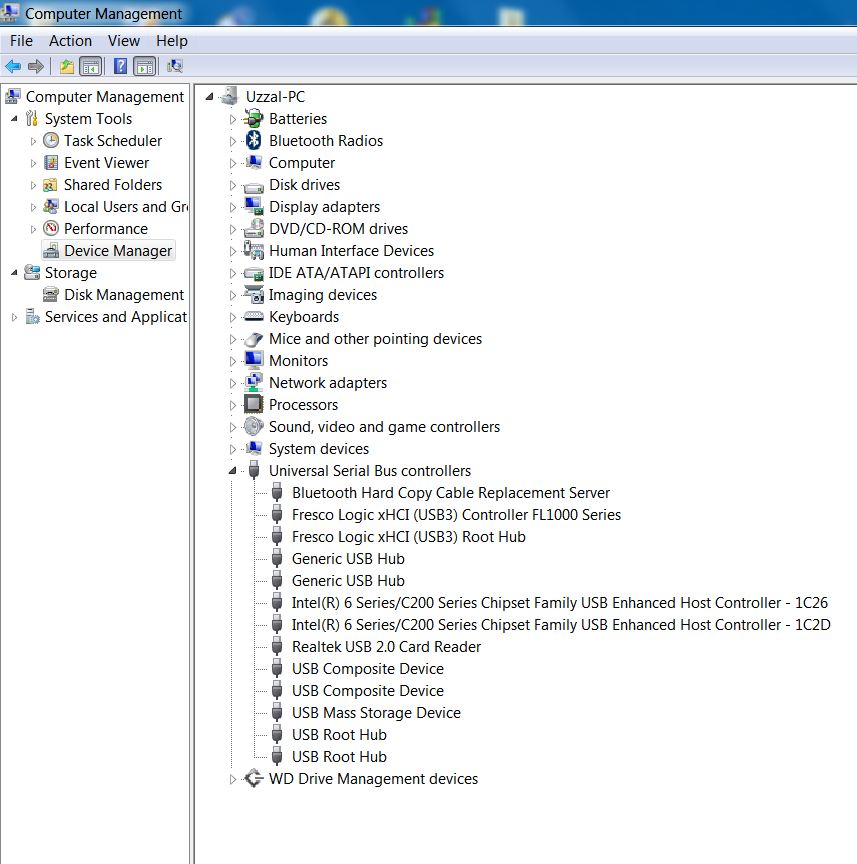Click the Mice and other pointing devices icon

coord(254,339)
